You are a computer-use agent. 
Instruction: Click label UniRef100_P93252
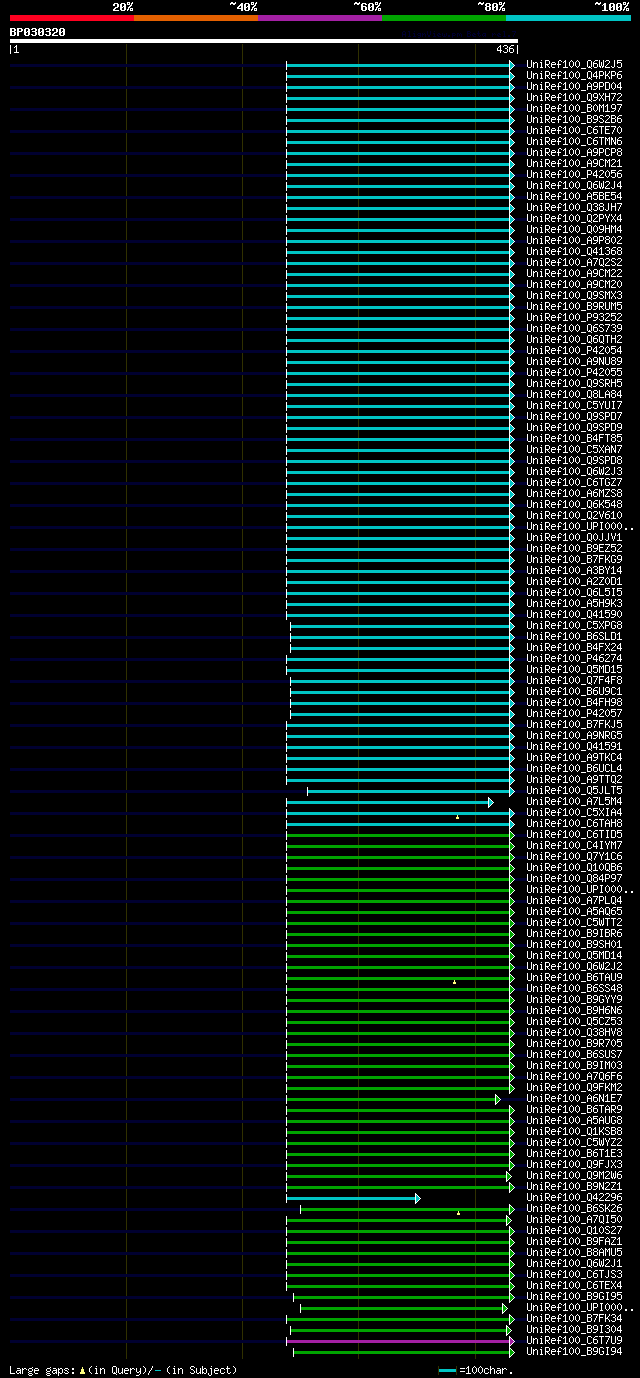tap(574, 317)
